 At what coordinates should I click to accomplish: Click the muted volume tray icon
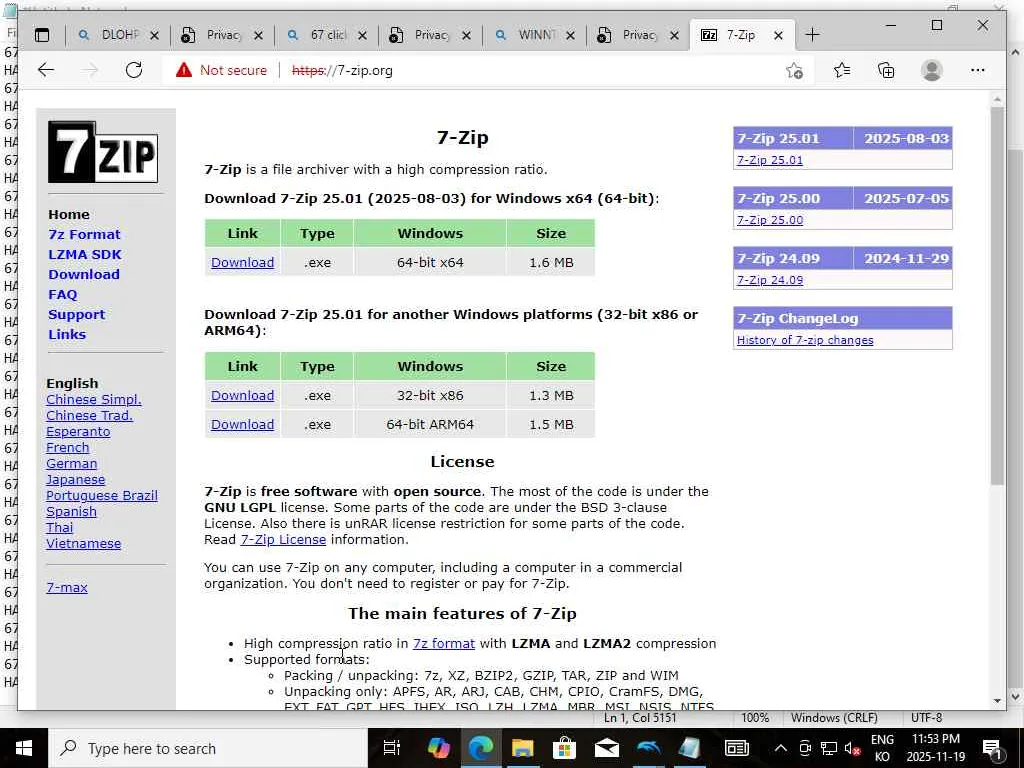[852, 749]
